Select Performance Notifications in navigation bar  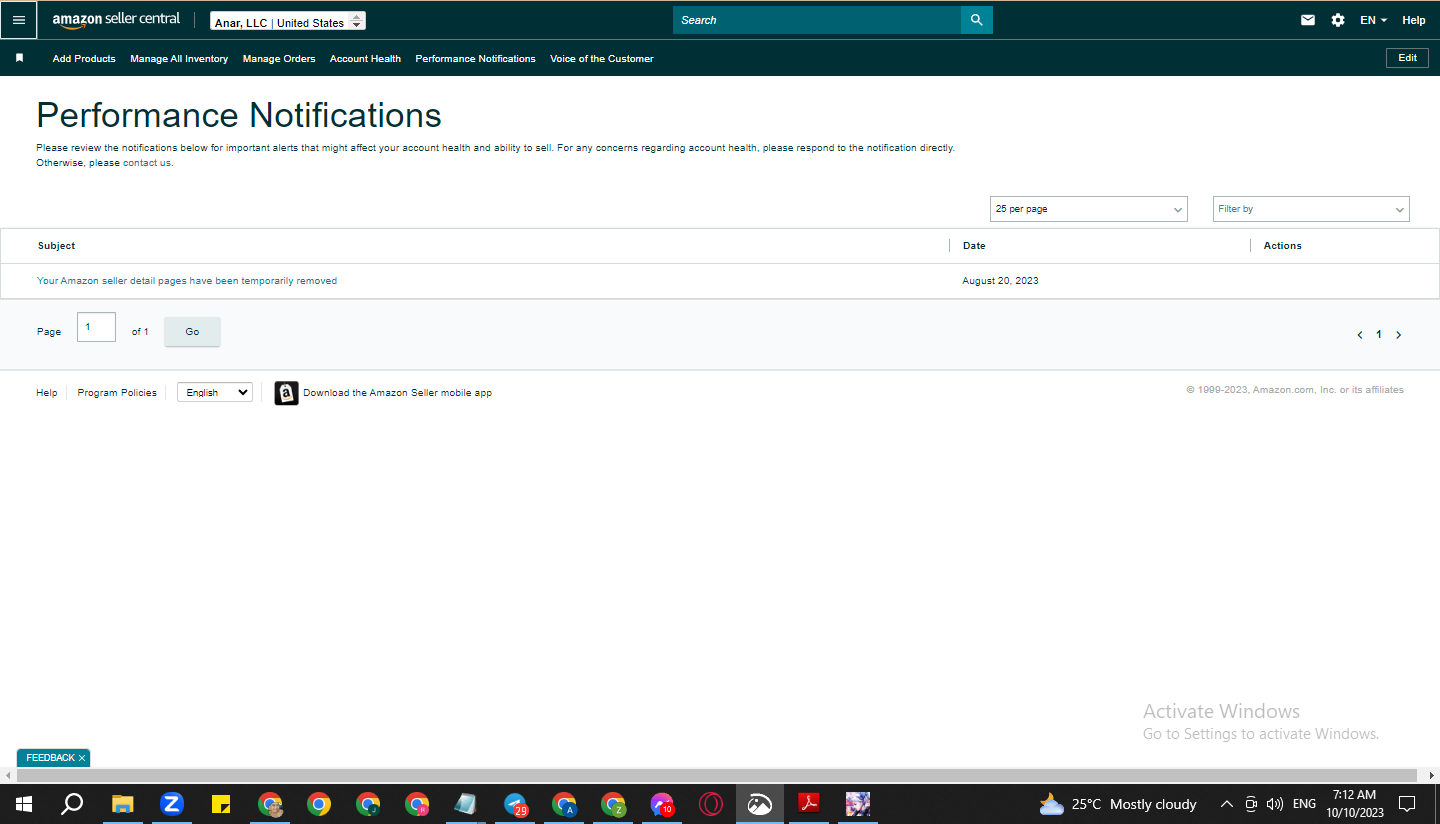475,59
